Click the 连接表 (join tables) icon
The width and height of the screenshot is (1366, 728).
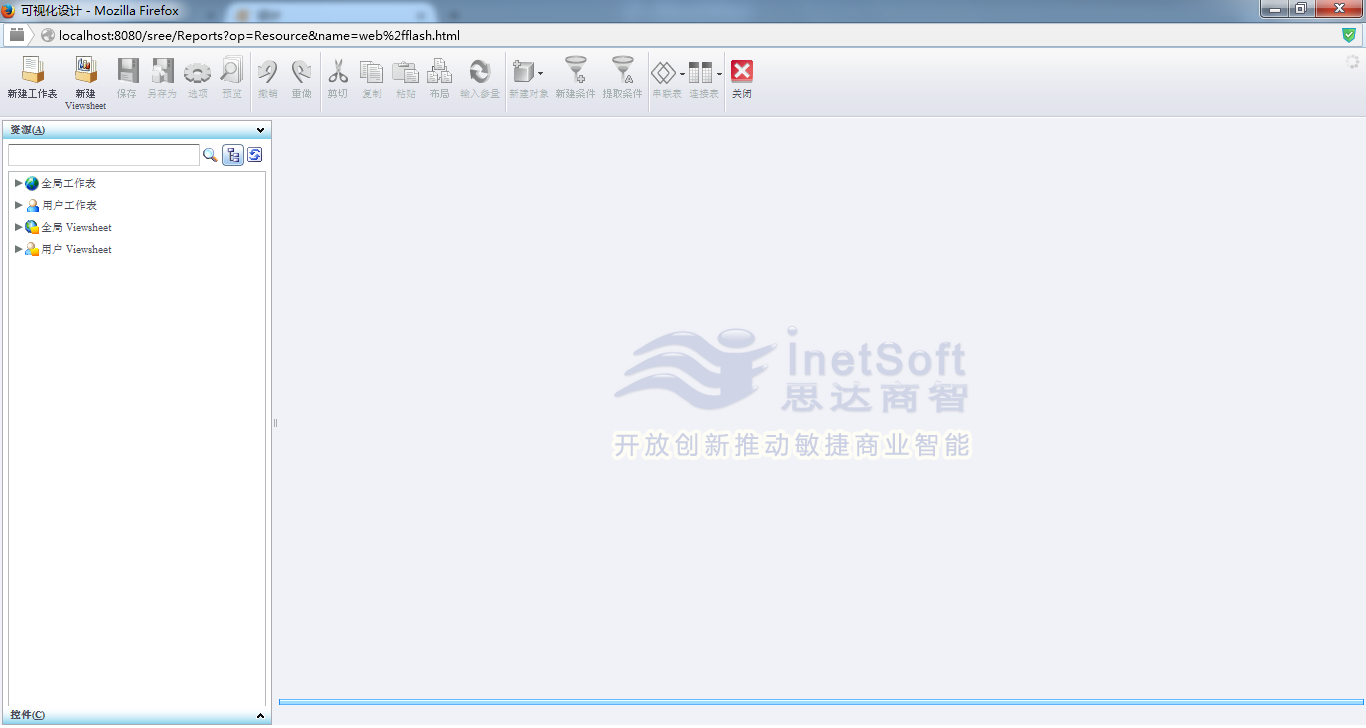coord(701,72)
